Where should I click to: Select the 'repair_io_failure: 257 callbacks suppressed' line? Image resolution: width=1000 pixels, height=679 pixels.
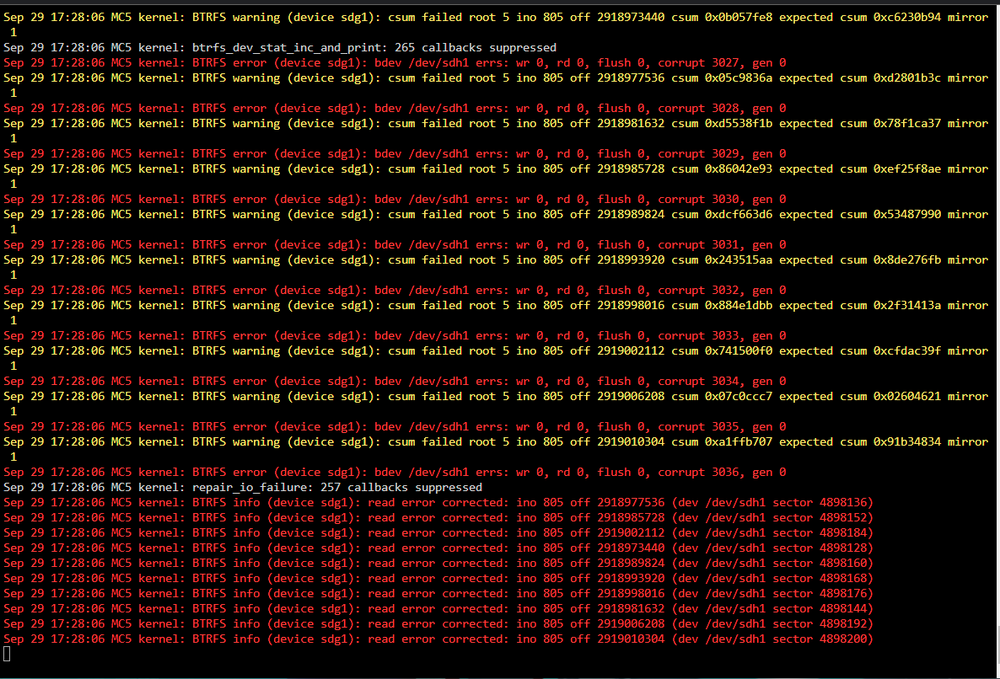click(x=243, y=487)
